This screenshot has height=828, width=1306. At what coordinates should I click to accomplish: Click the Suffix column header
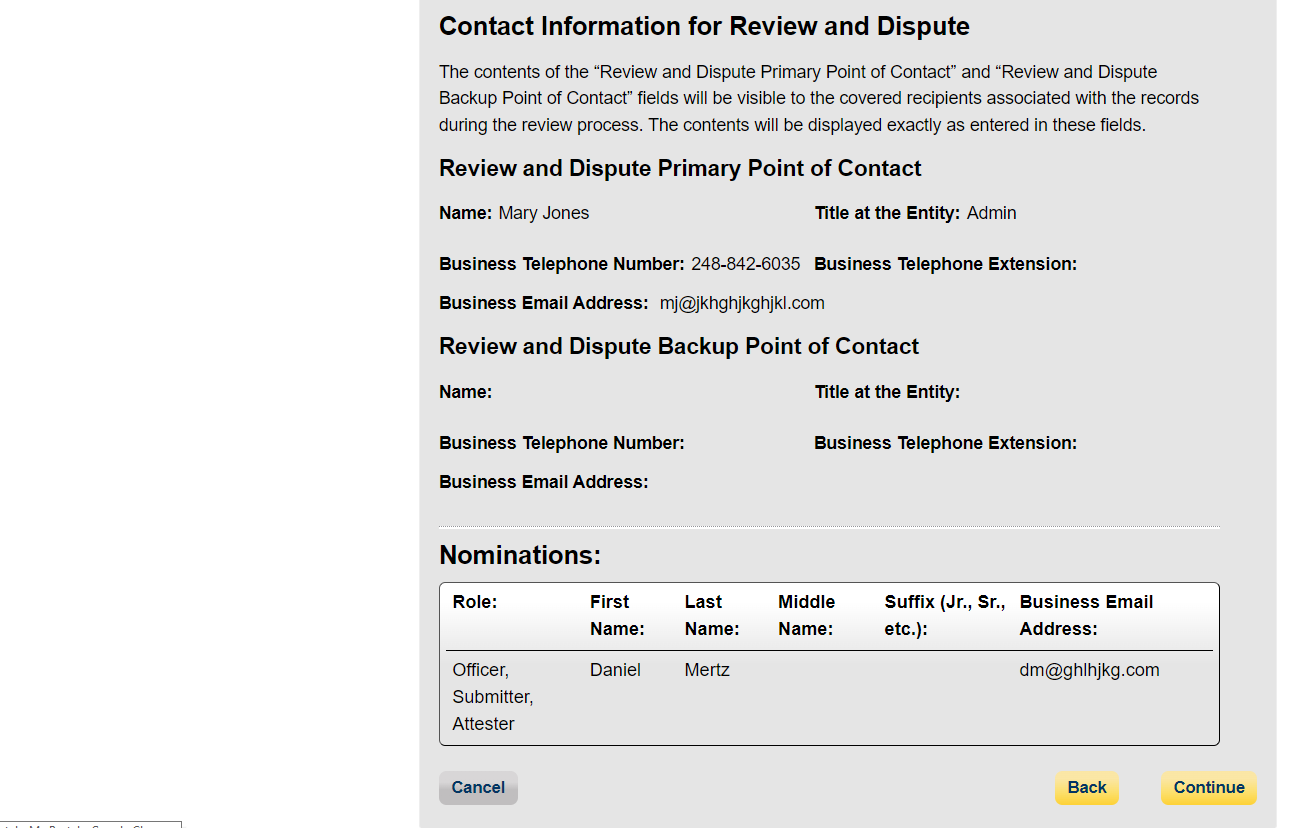(x=945, y=615)
